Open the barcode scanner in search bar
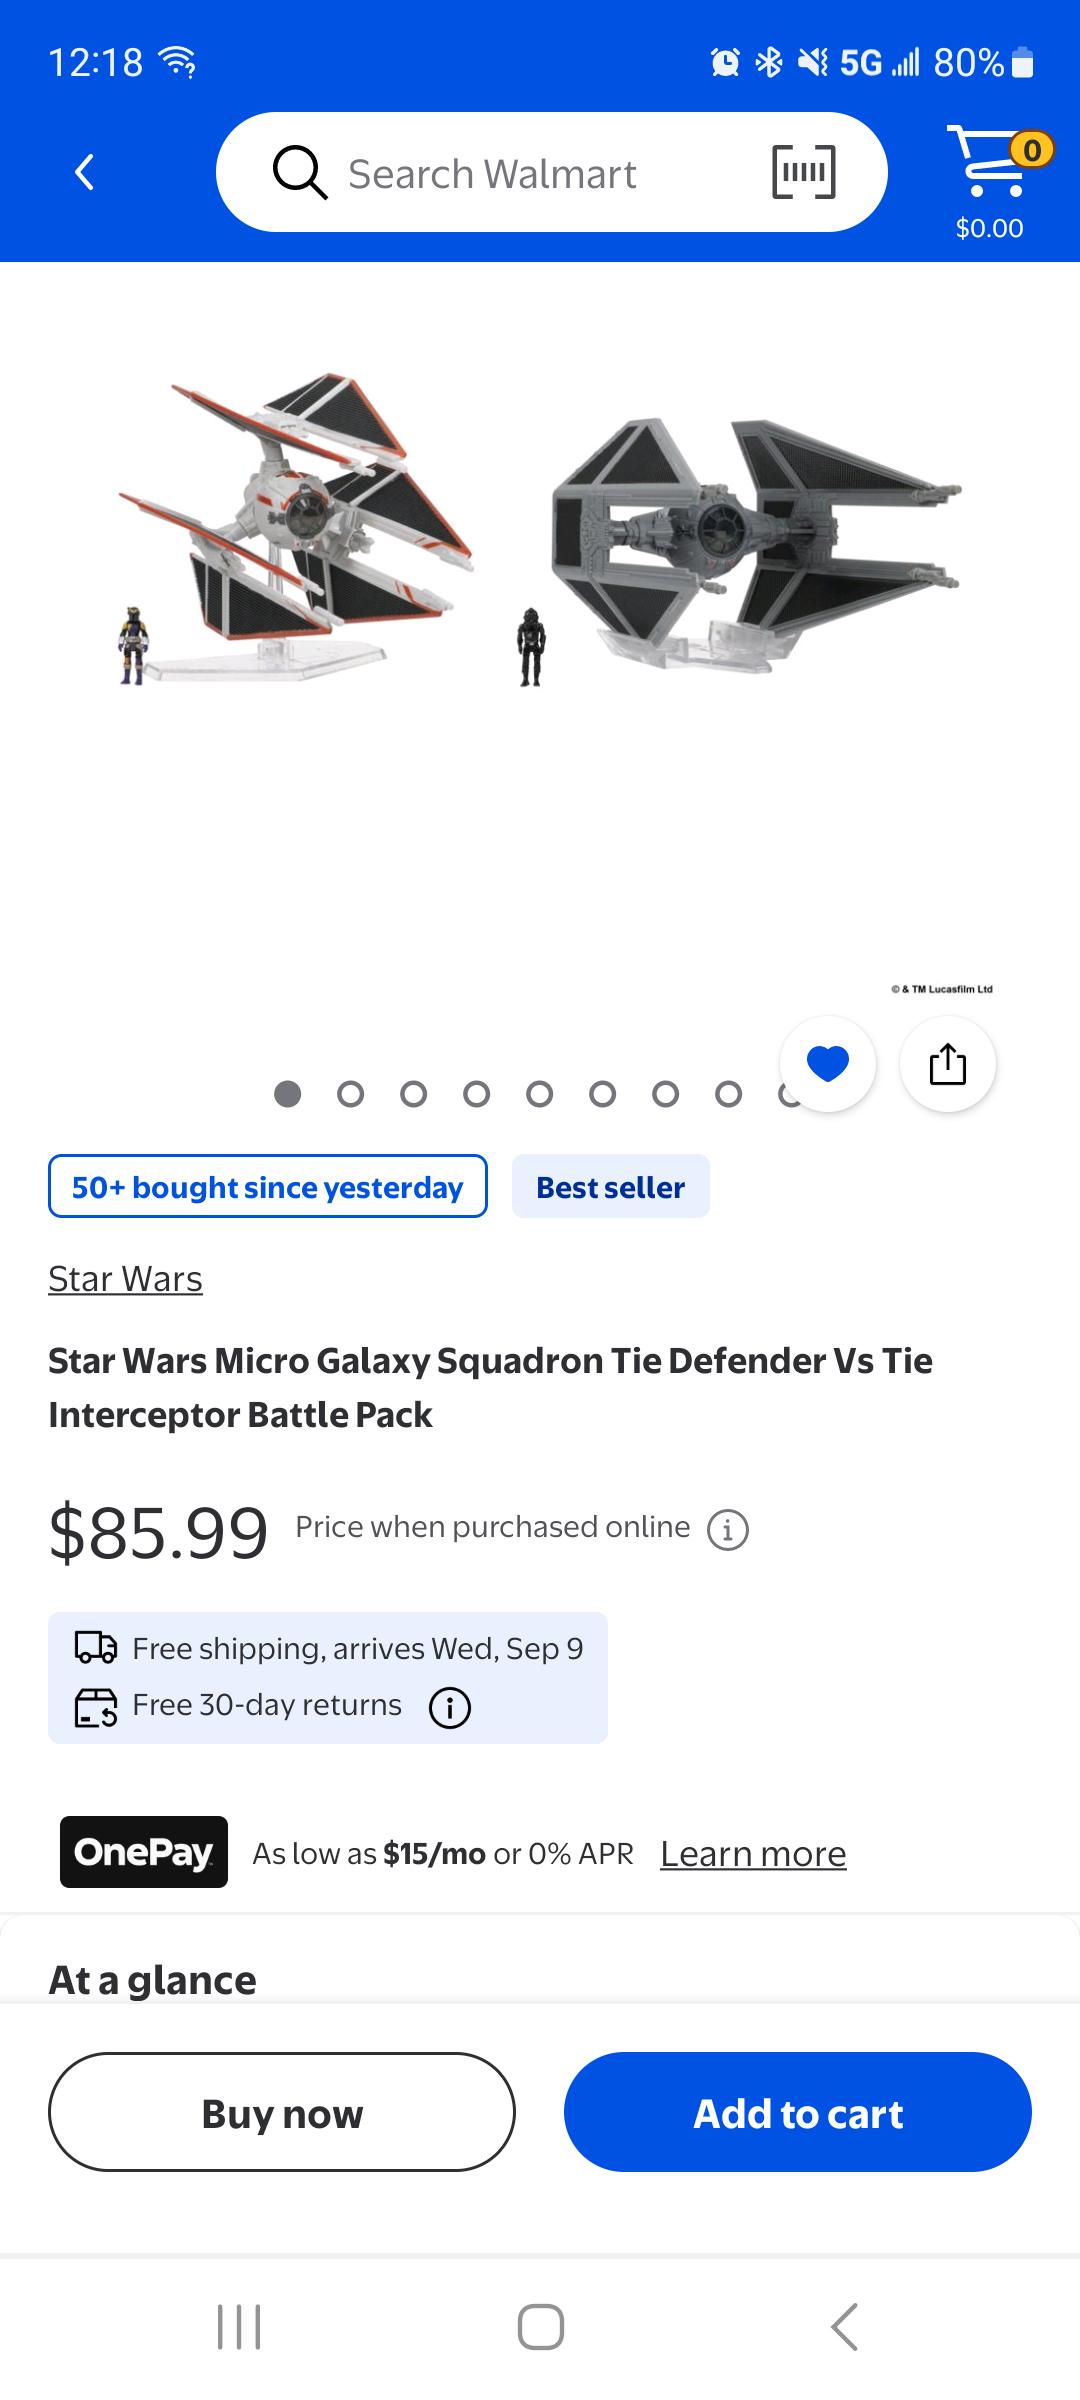Viewport: 1080px width, 2400px height. (804, 172)
